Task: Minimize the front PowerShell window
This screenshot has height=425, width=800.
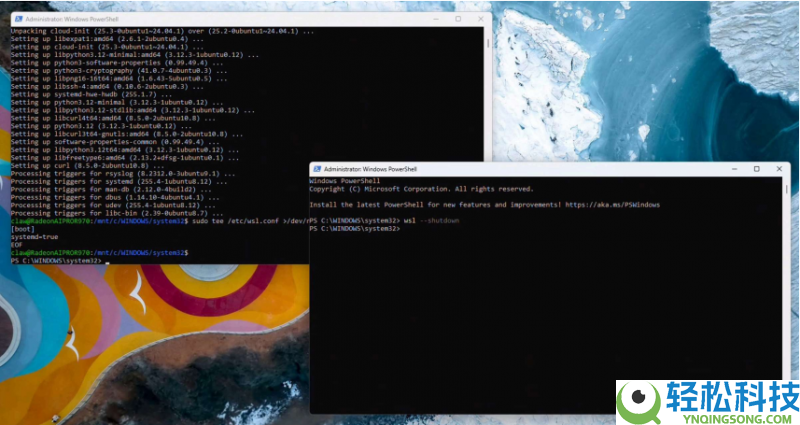Action: [x=735, y=169]
